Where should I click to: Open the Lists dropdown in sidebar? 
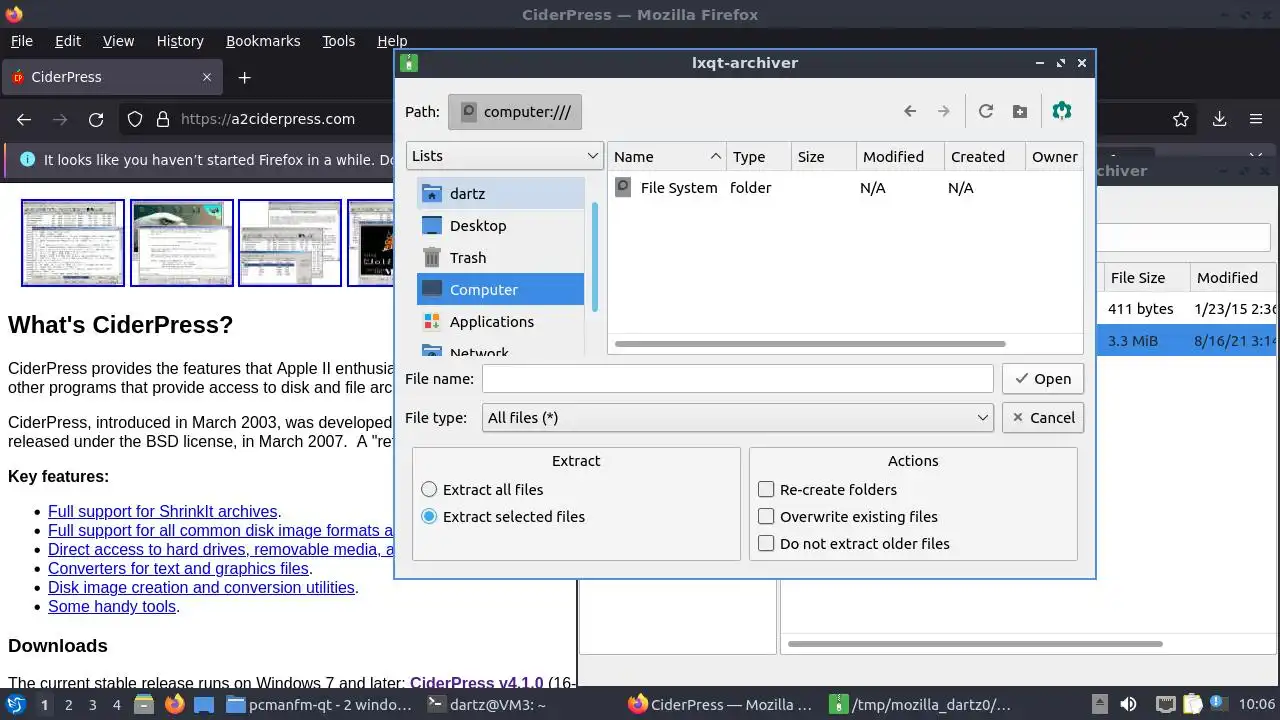click(505, 156)
